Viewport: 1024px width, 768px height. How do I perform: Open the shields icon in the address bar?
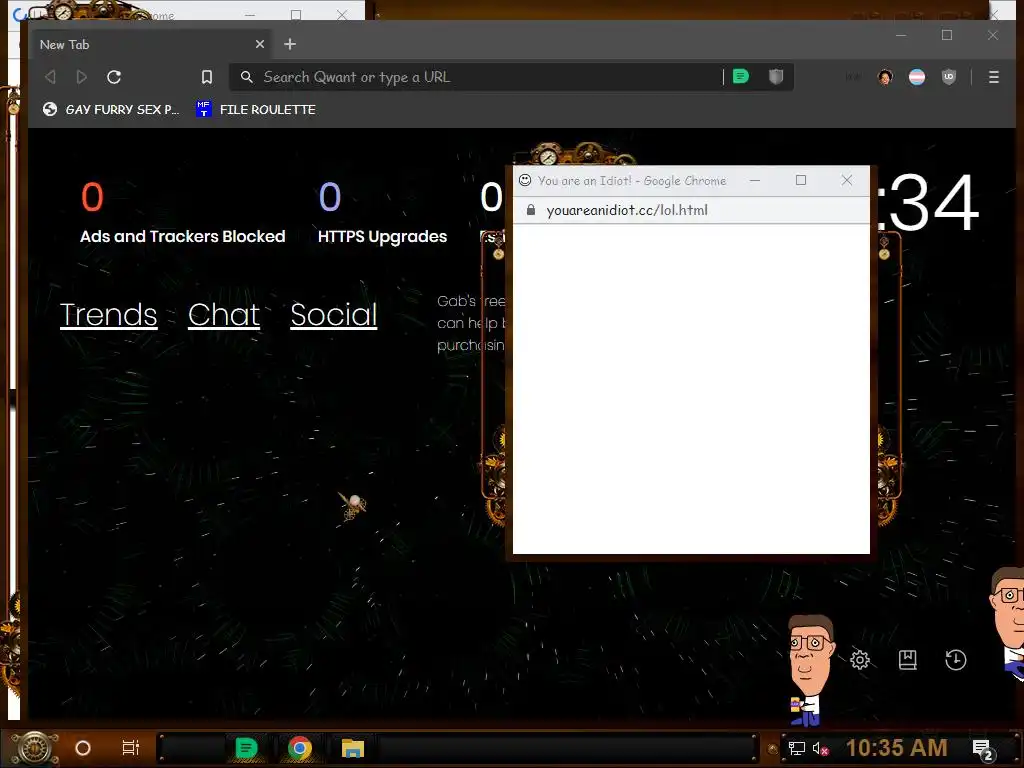point(776,76)
